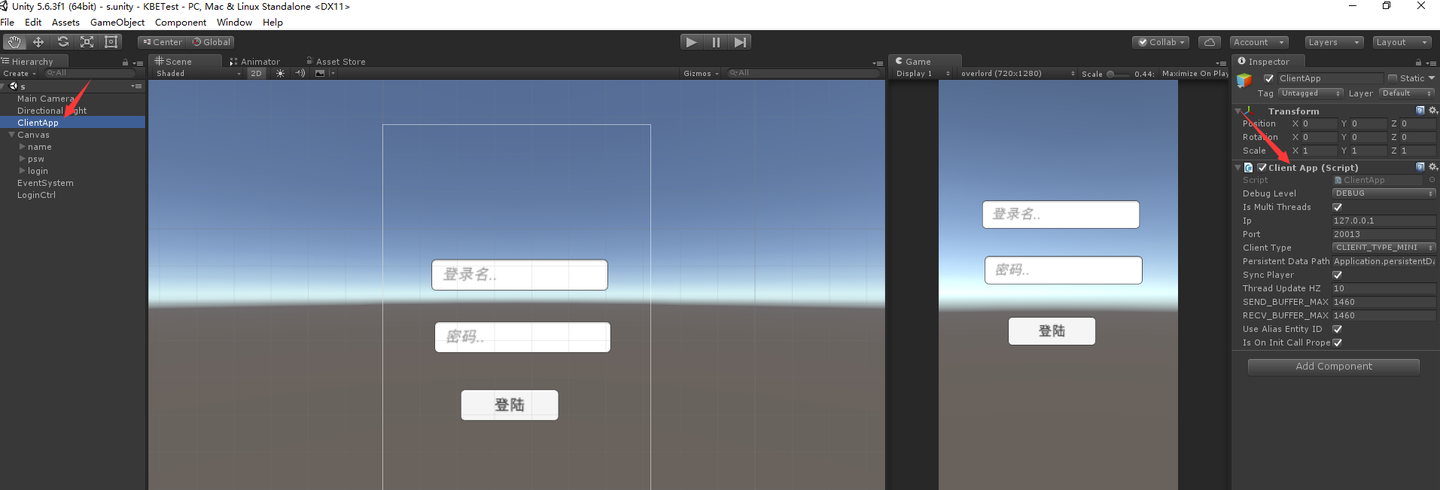Open the Hierarchy Create menu
This screenshot has width=1440, height=490.
[19, 73]
